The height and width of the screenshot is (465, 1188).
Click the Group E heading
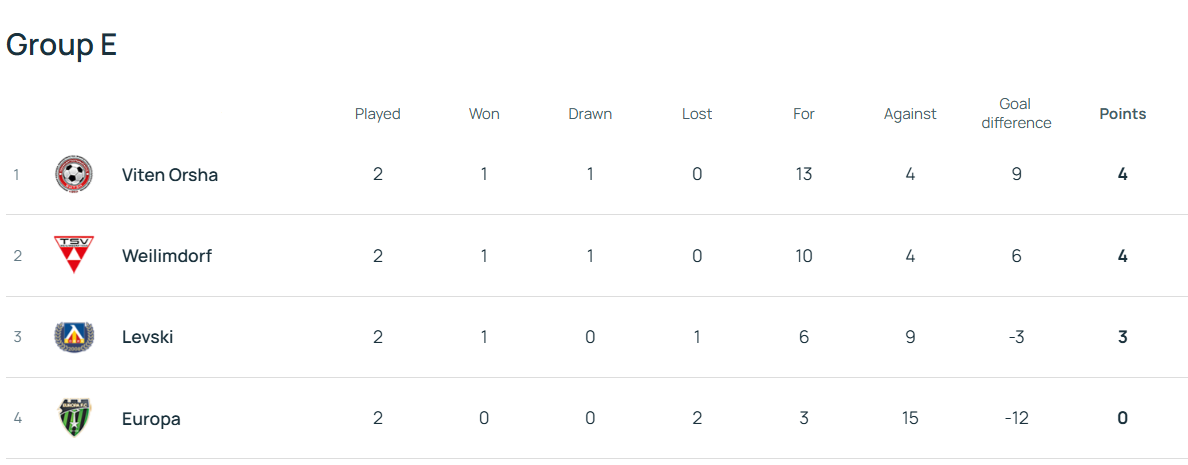click(x=62, y=45)
